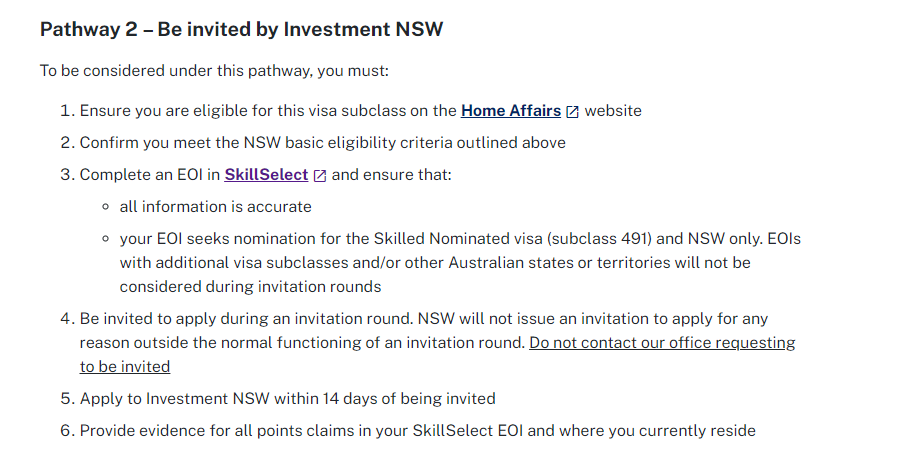Open the SkillSelect link

click(x=266, y=175)
